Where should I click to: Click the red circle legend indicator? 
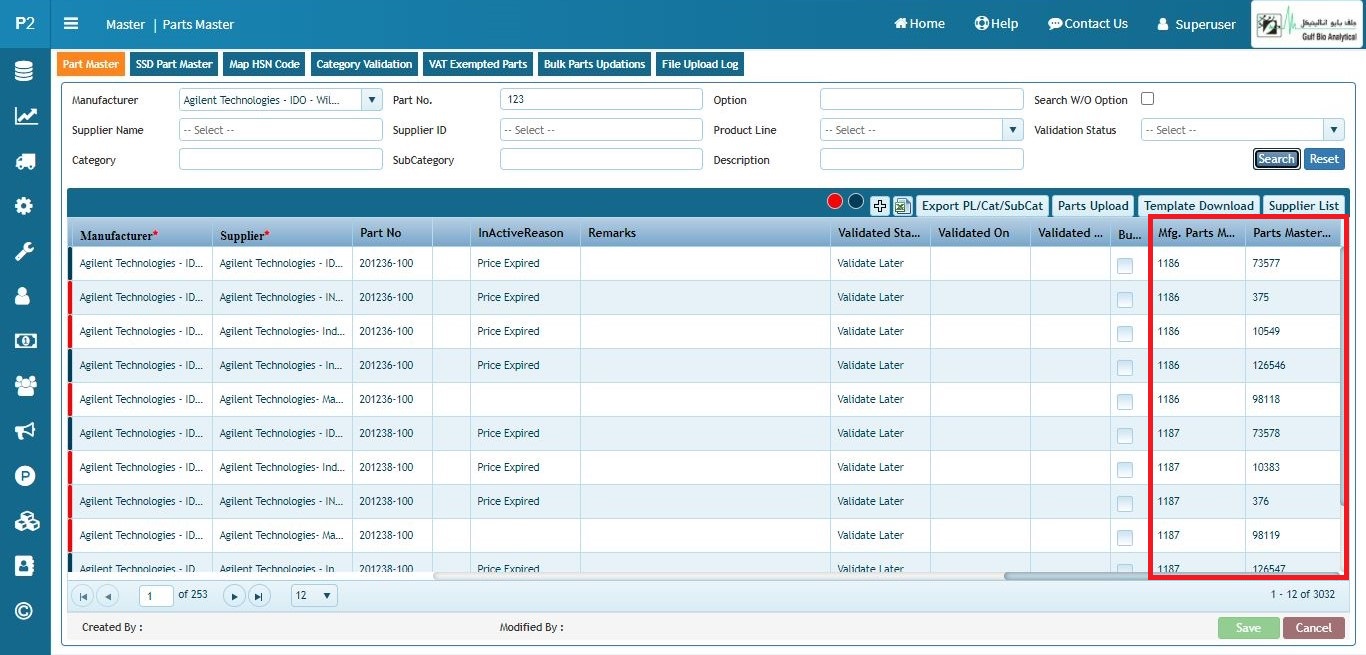coord(835,201)
